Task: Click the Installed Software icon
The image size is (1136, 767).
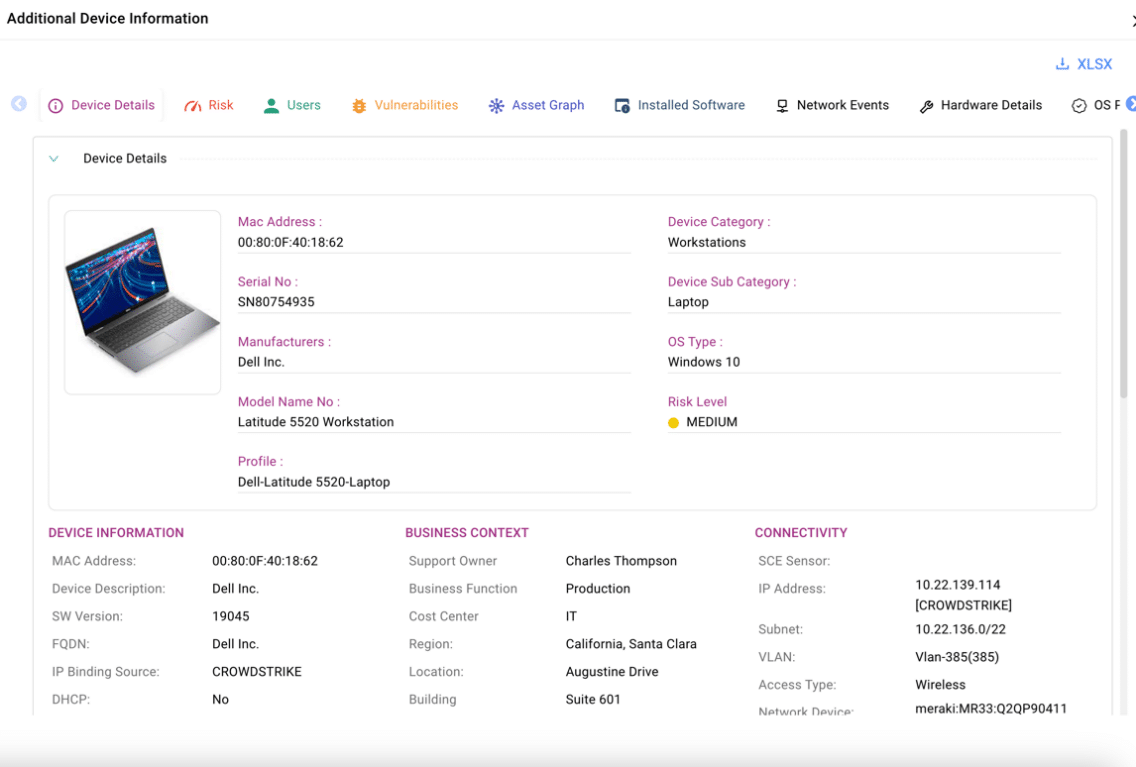Action: tap(622, 106)
